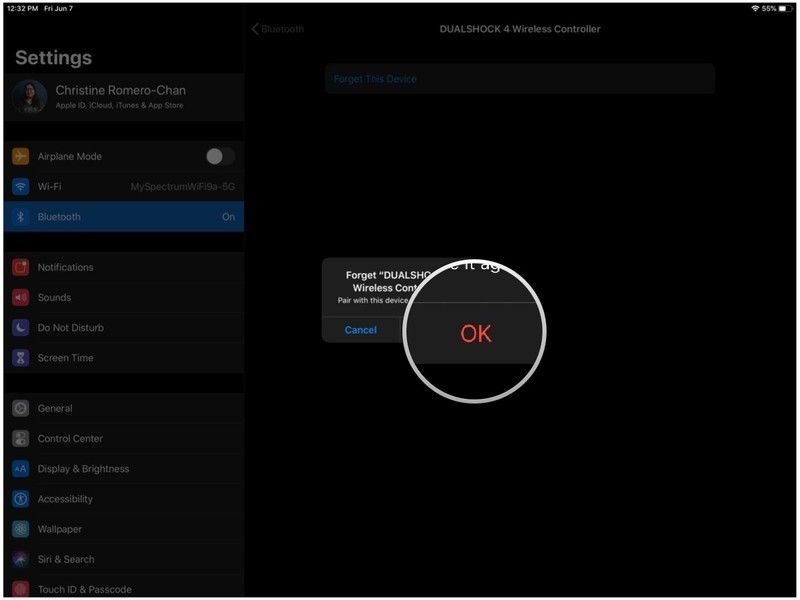The width and height of the screenshot is (800, 600).
Task: Tap the Do Not Disturb moon icon
Action: click(21, 328)
